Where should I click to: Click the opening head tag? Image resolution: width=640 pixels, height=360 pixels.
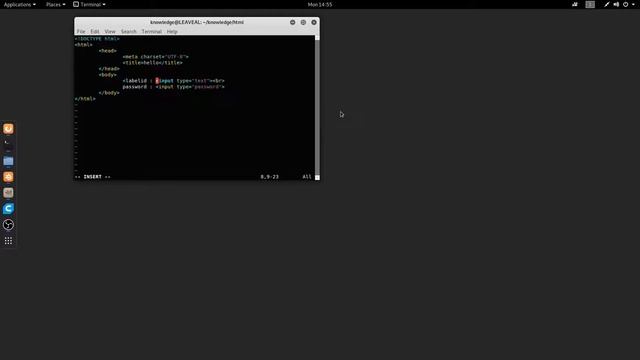[108, 51]
